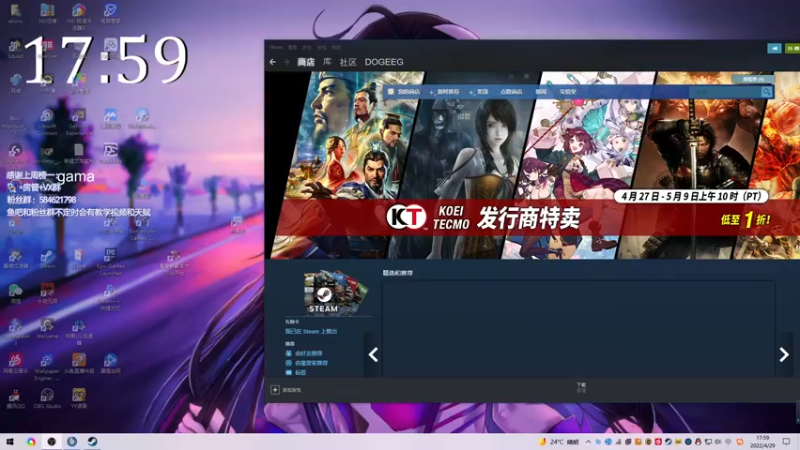Open the 游戏 games menu
800x450 pixels.
(x=321, y=47)
